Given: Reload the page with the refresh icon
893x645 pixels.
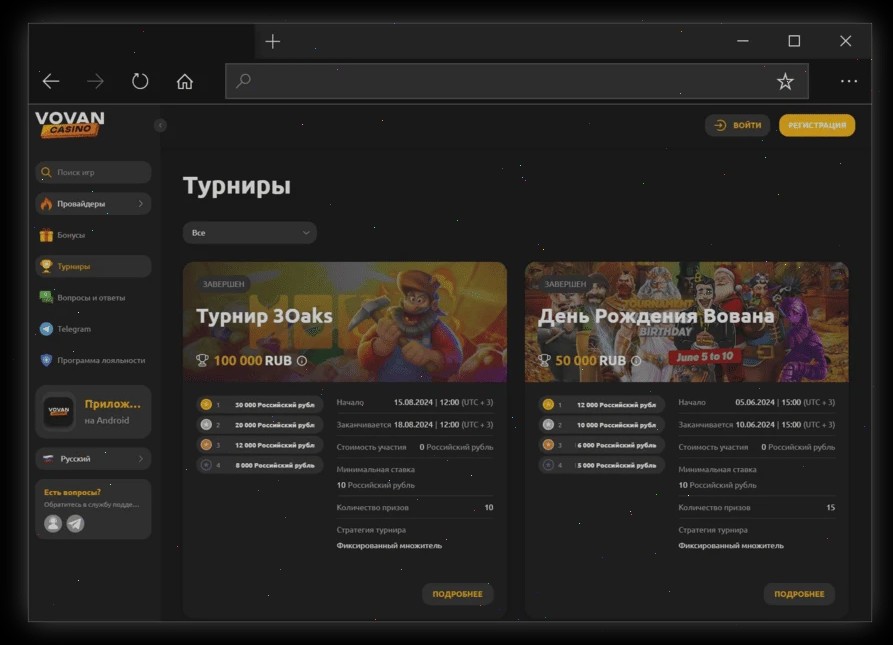Looking at the screenshot, I should pos(140,81).
